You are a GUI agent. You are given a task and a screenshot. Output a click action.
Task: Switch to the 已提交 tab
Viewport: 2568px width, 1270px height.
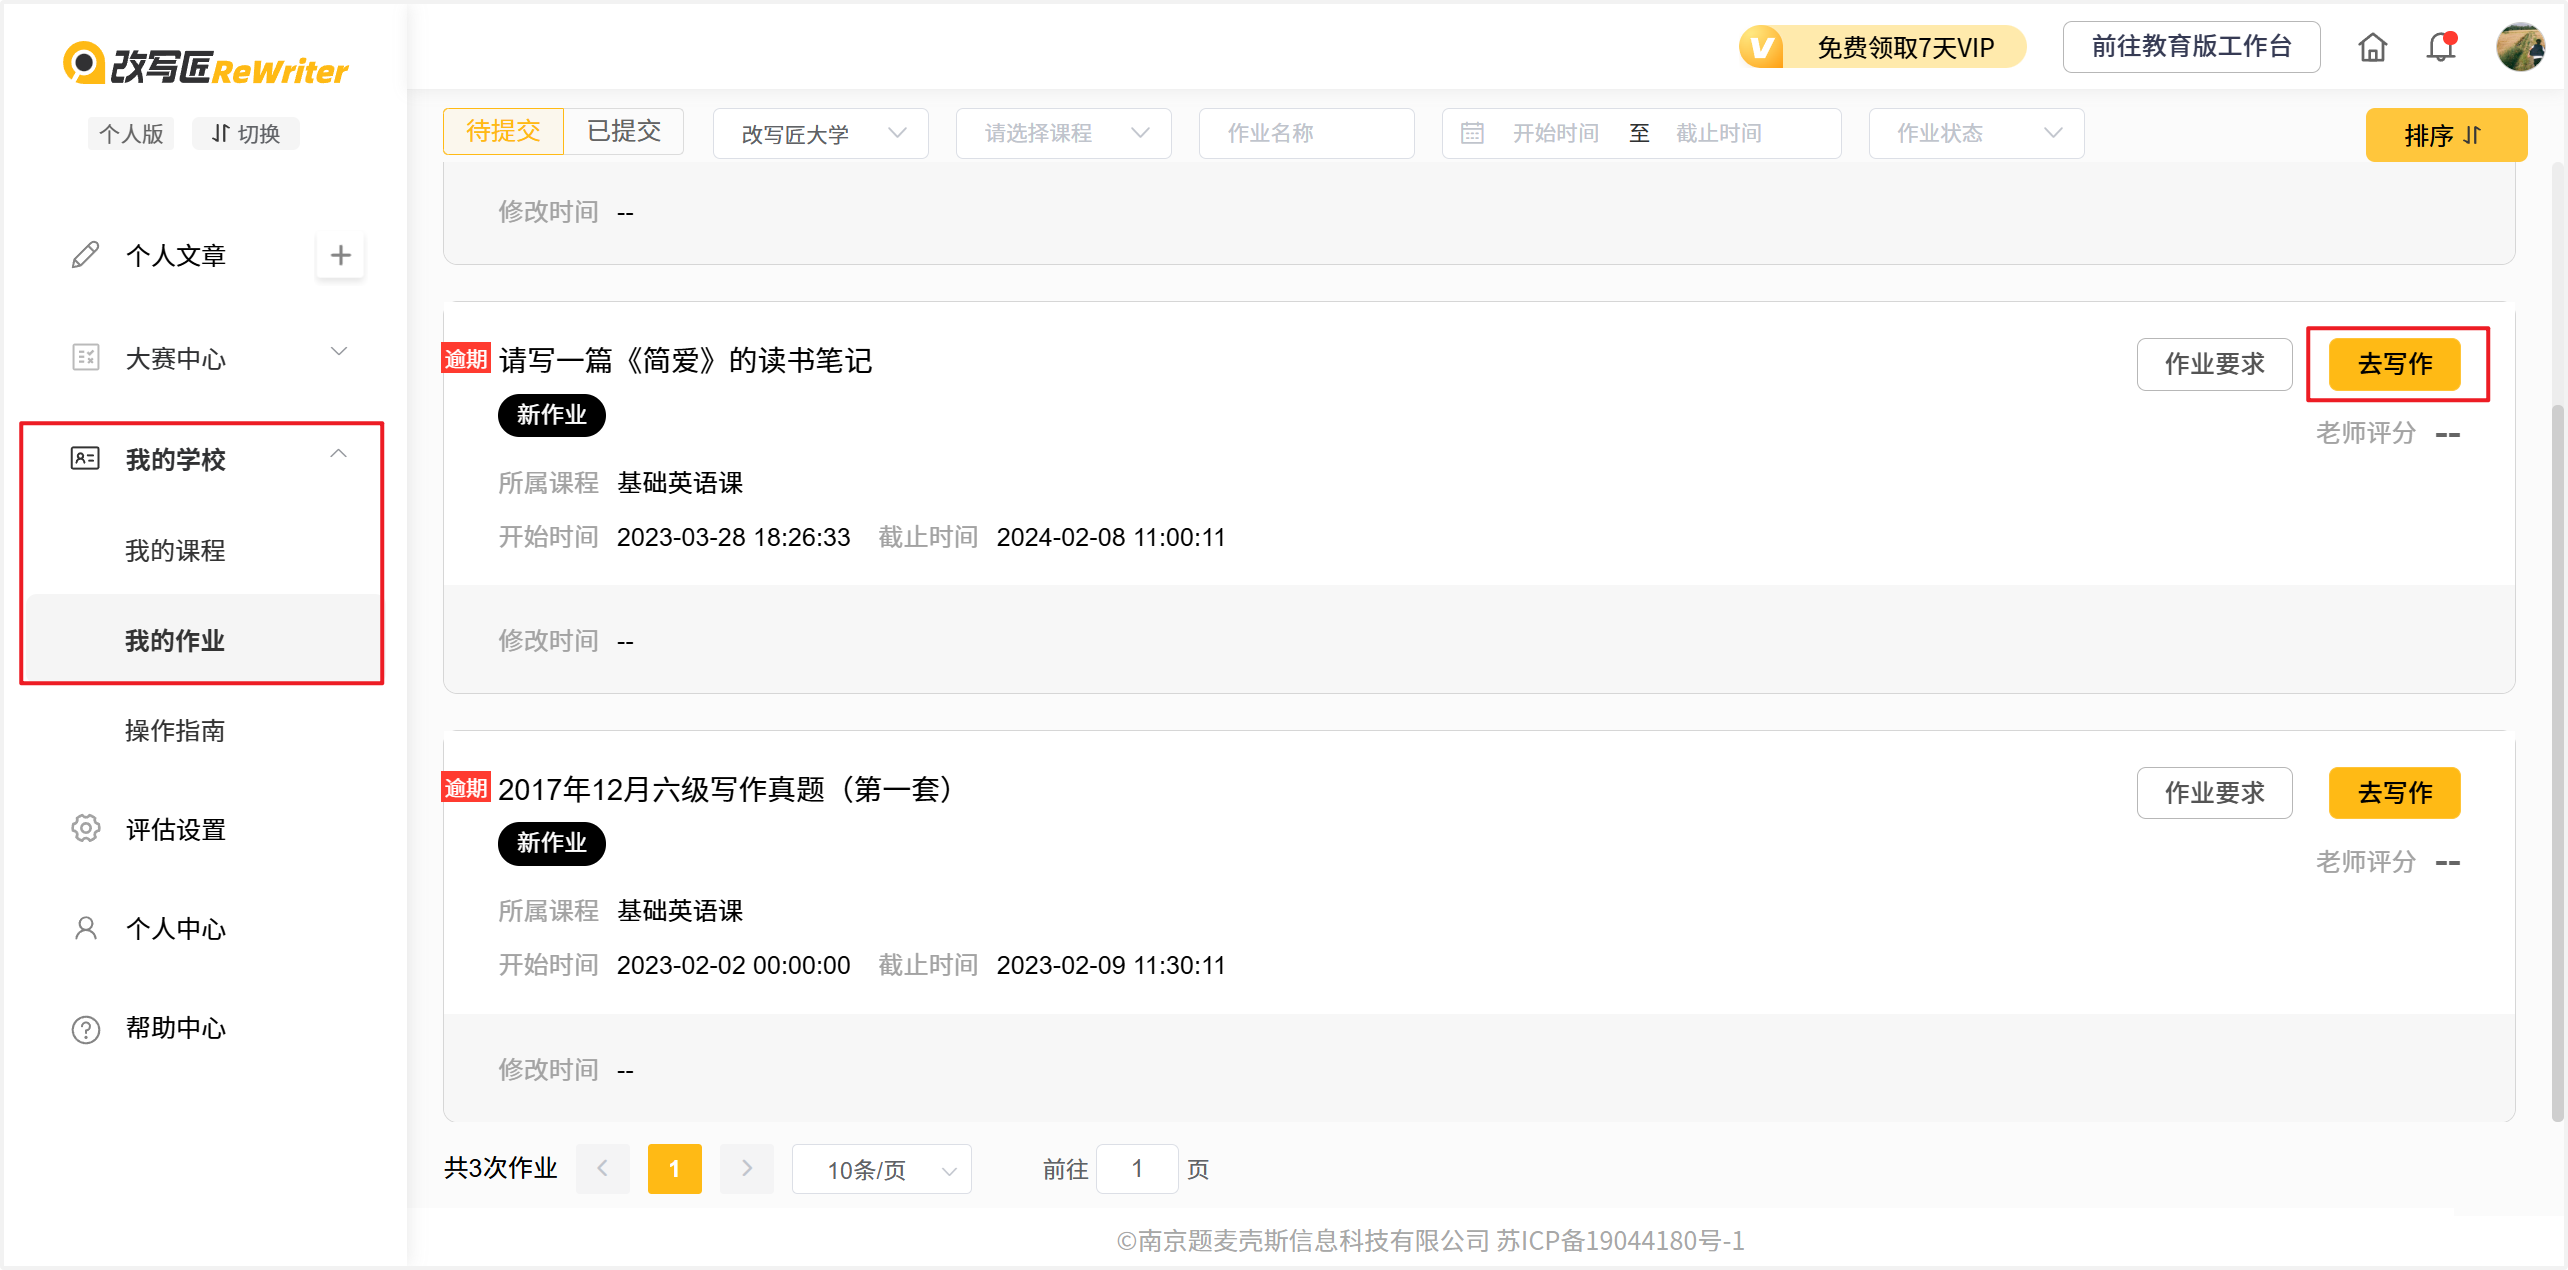pos(624,131)
